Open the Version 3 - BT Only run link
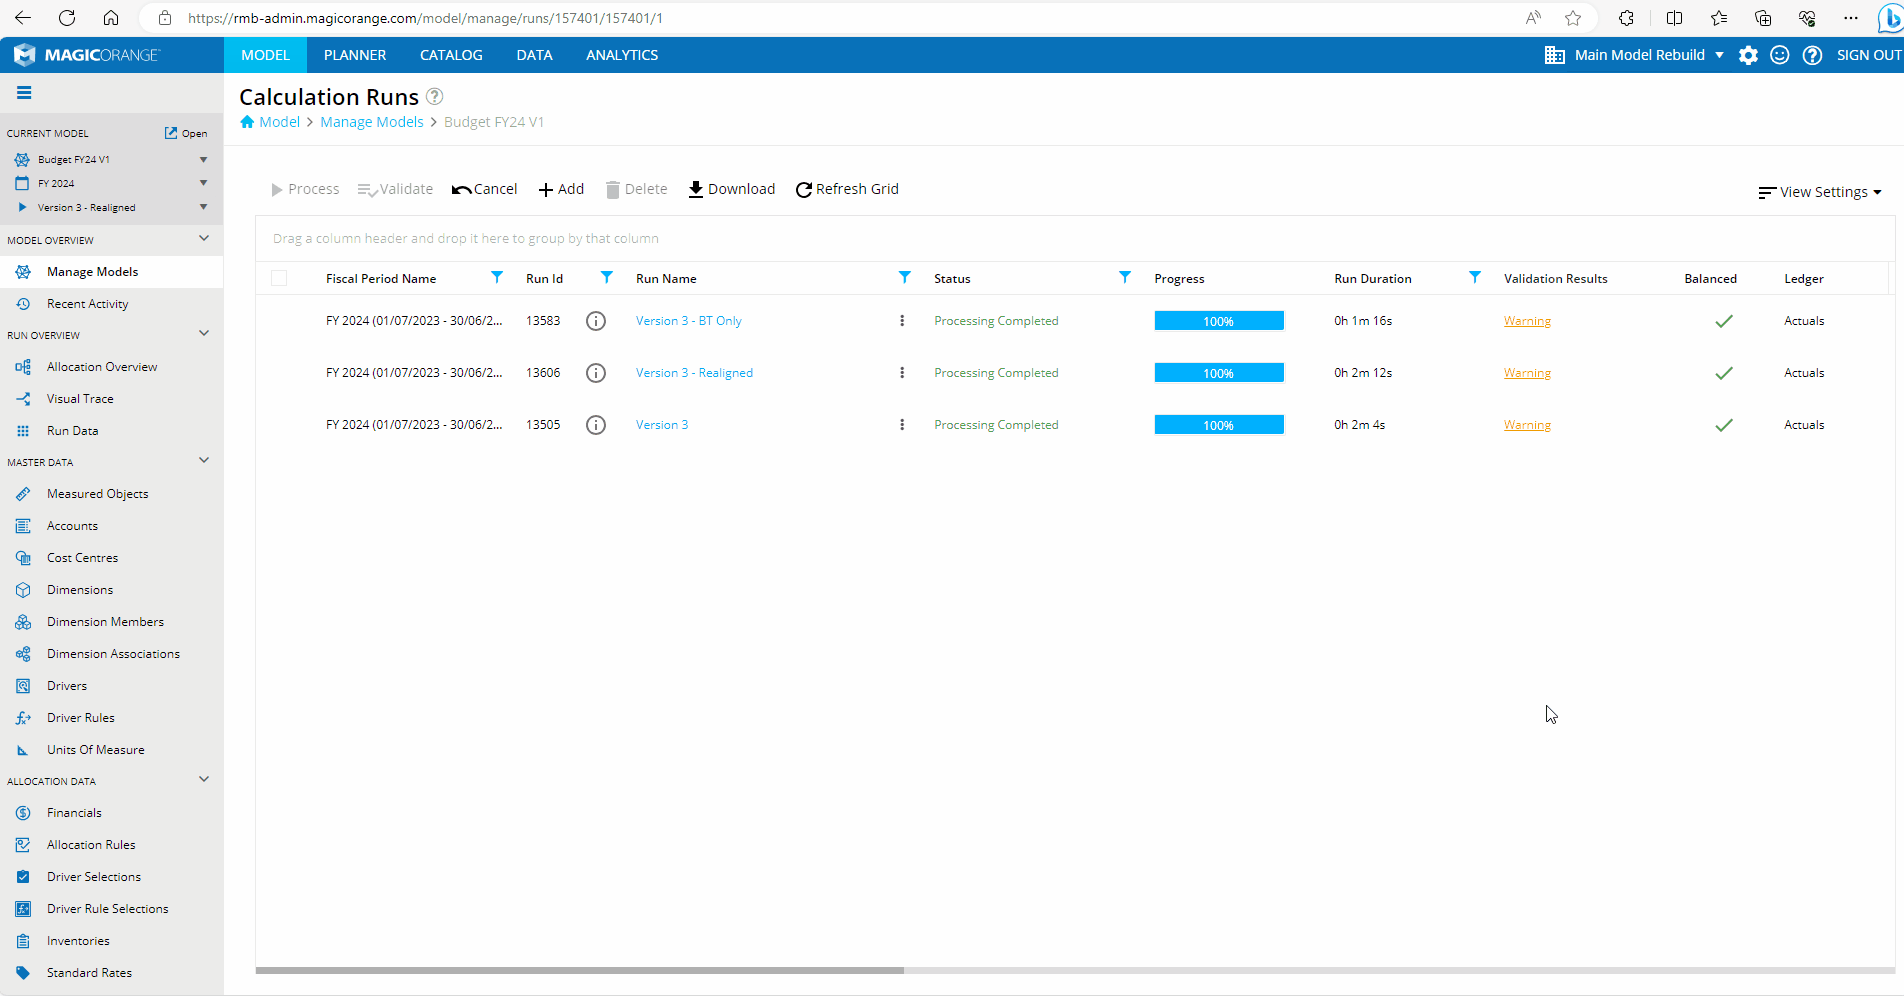The width and height of the screenshot is (1904, 996). [x=689, y=321]
